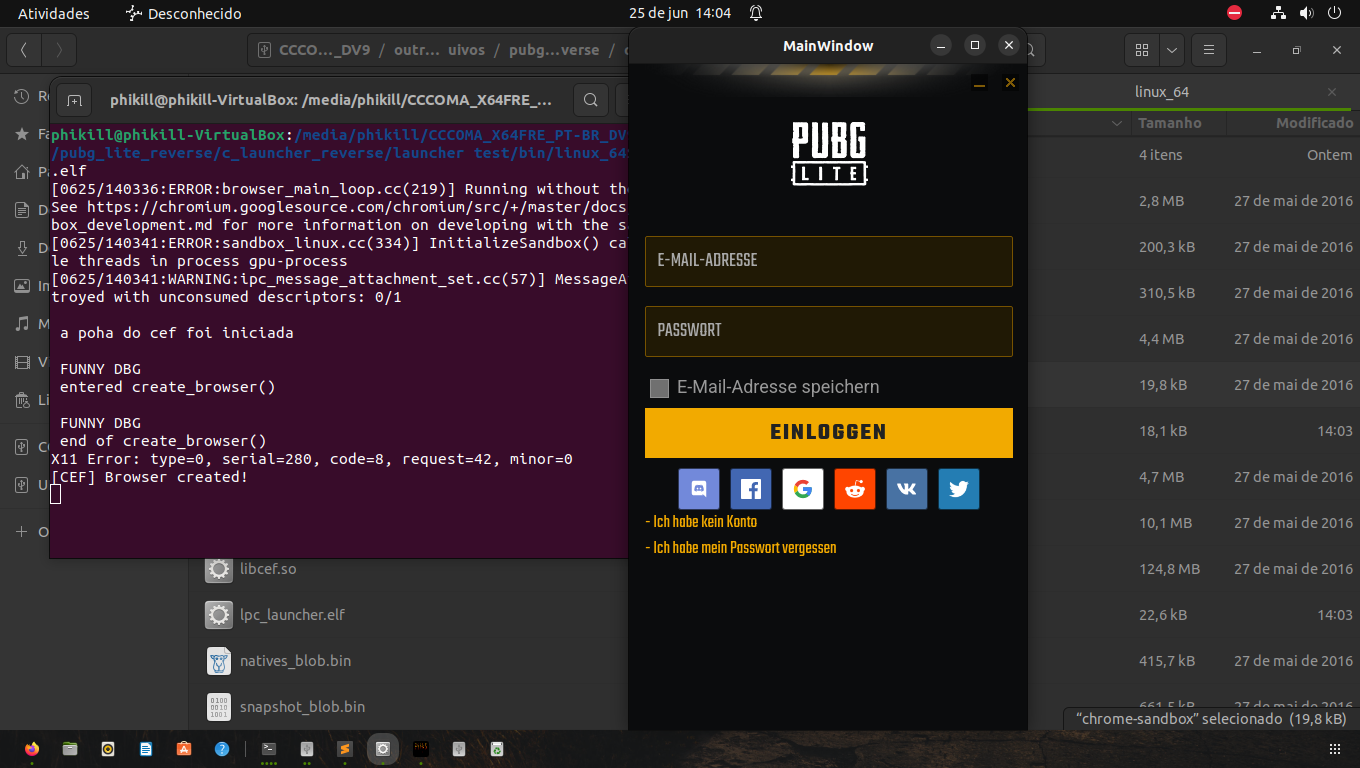The height and width of the screenshot is (768, 1360).
Task: Log in with the Twitter icon
Action: click(x=959, y=489)
